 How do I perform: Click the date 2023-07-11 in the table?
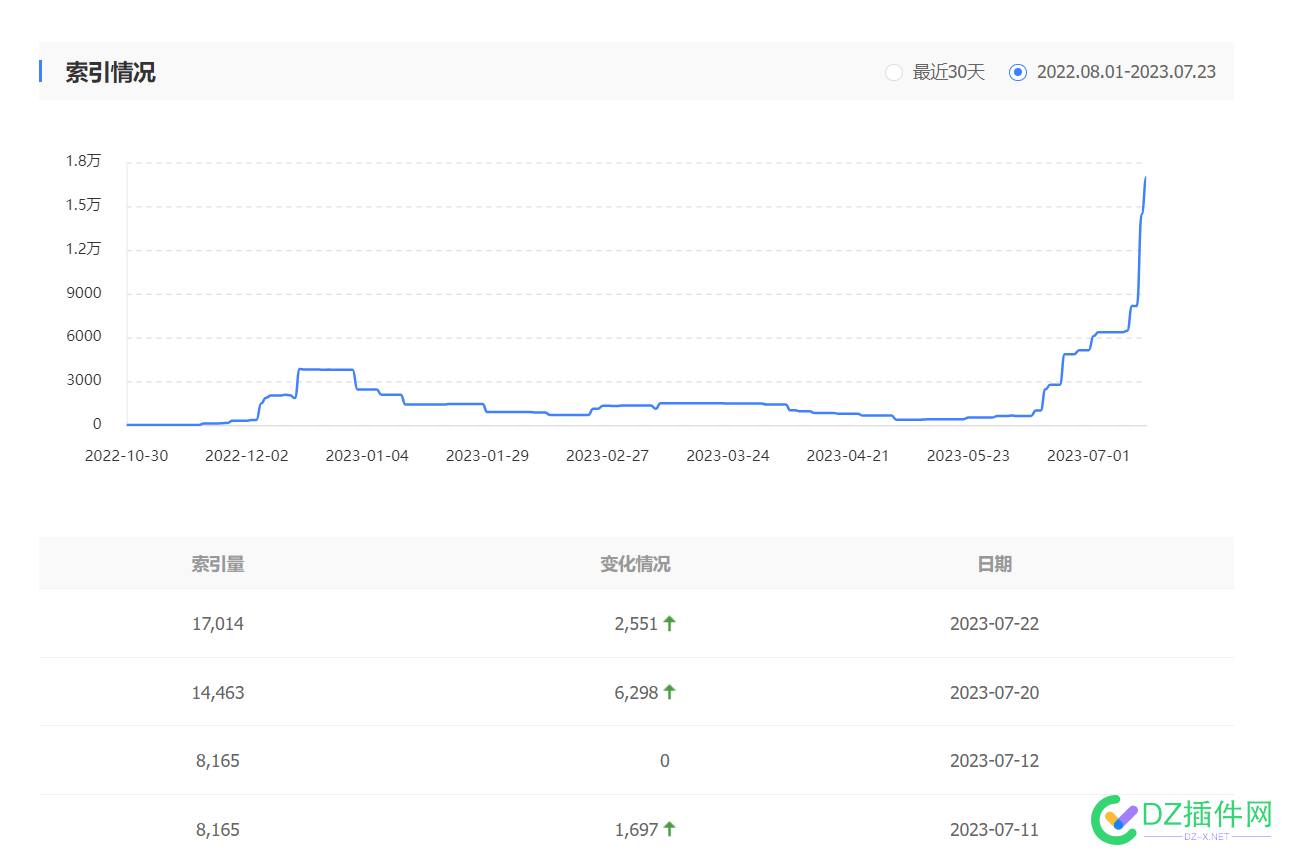click(994, 829)
